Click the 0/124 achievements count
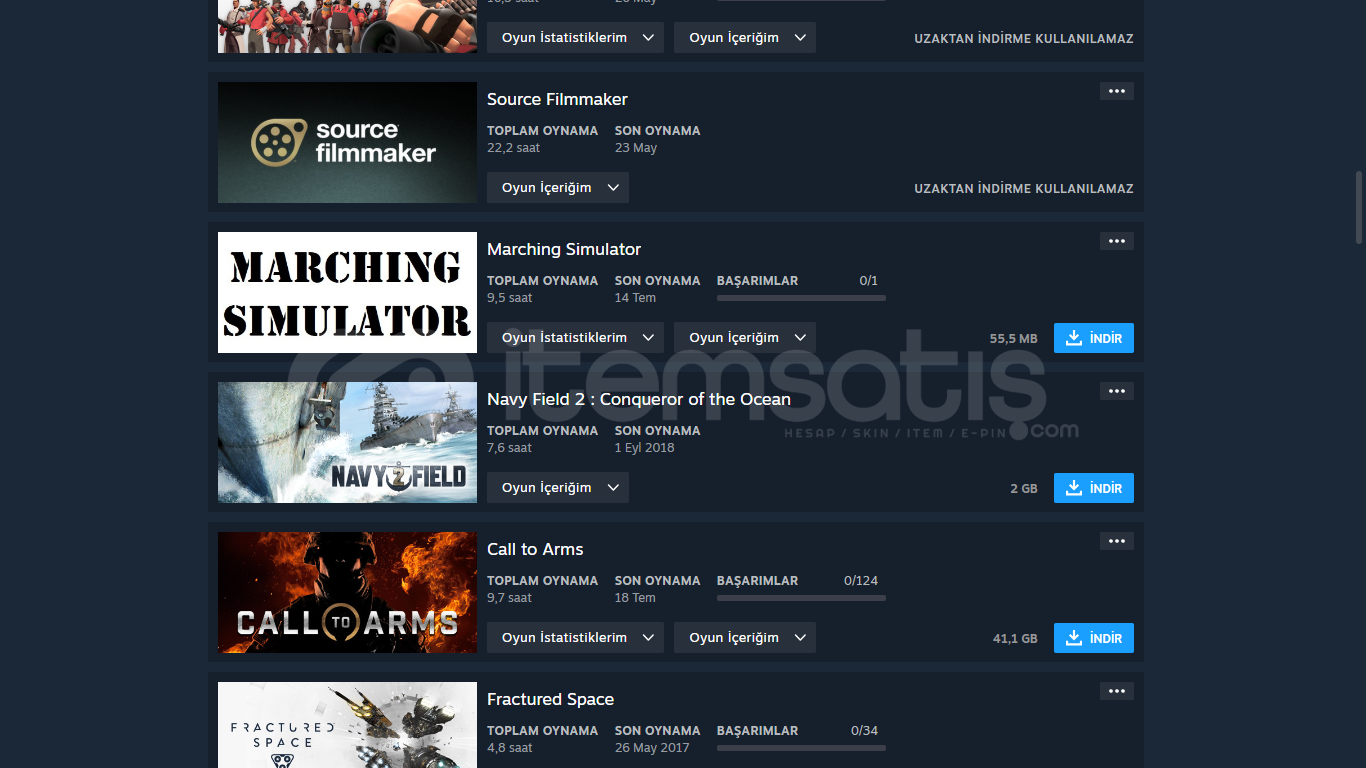The image size is (1366, 768). (861, 581)
